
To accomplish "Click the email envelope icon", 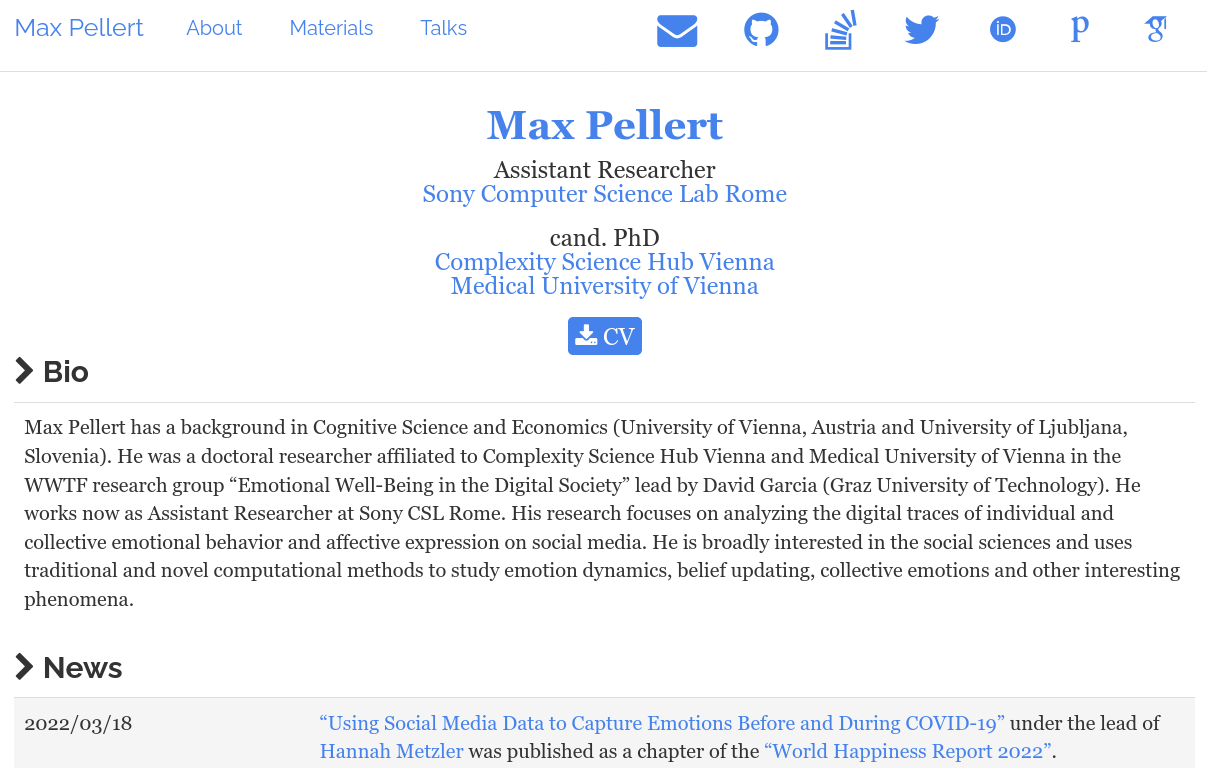I will point(677,30).
